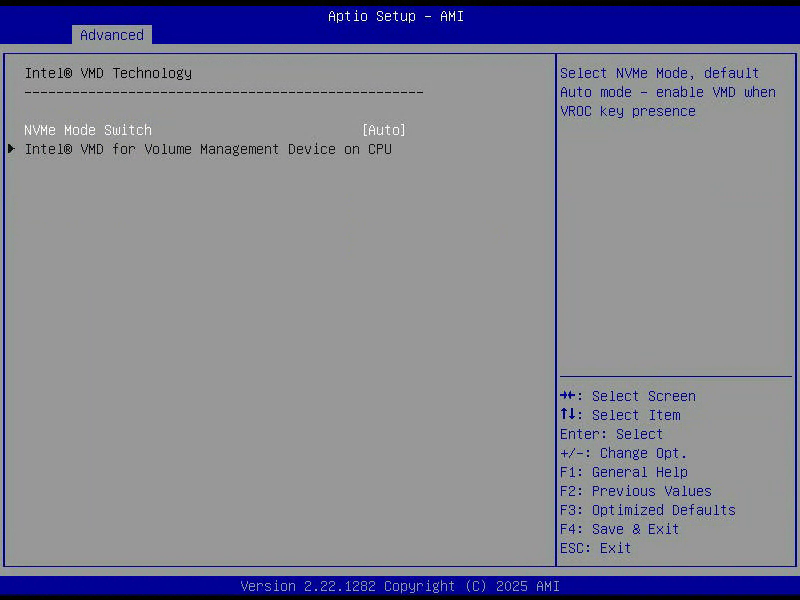Viewport: 800px width, 600px height.
Task: Click the F4: Save & Exit hint
Action: click(x=619, y=529)
